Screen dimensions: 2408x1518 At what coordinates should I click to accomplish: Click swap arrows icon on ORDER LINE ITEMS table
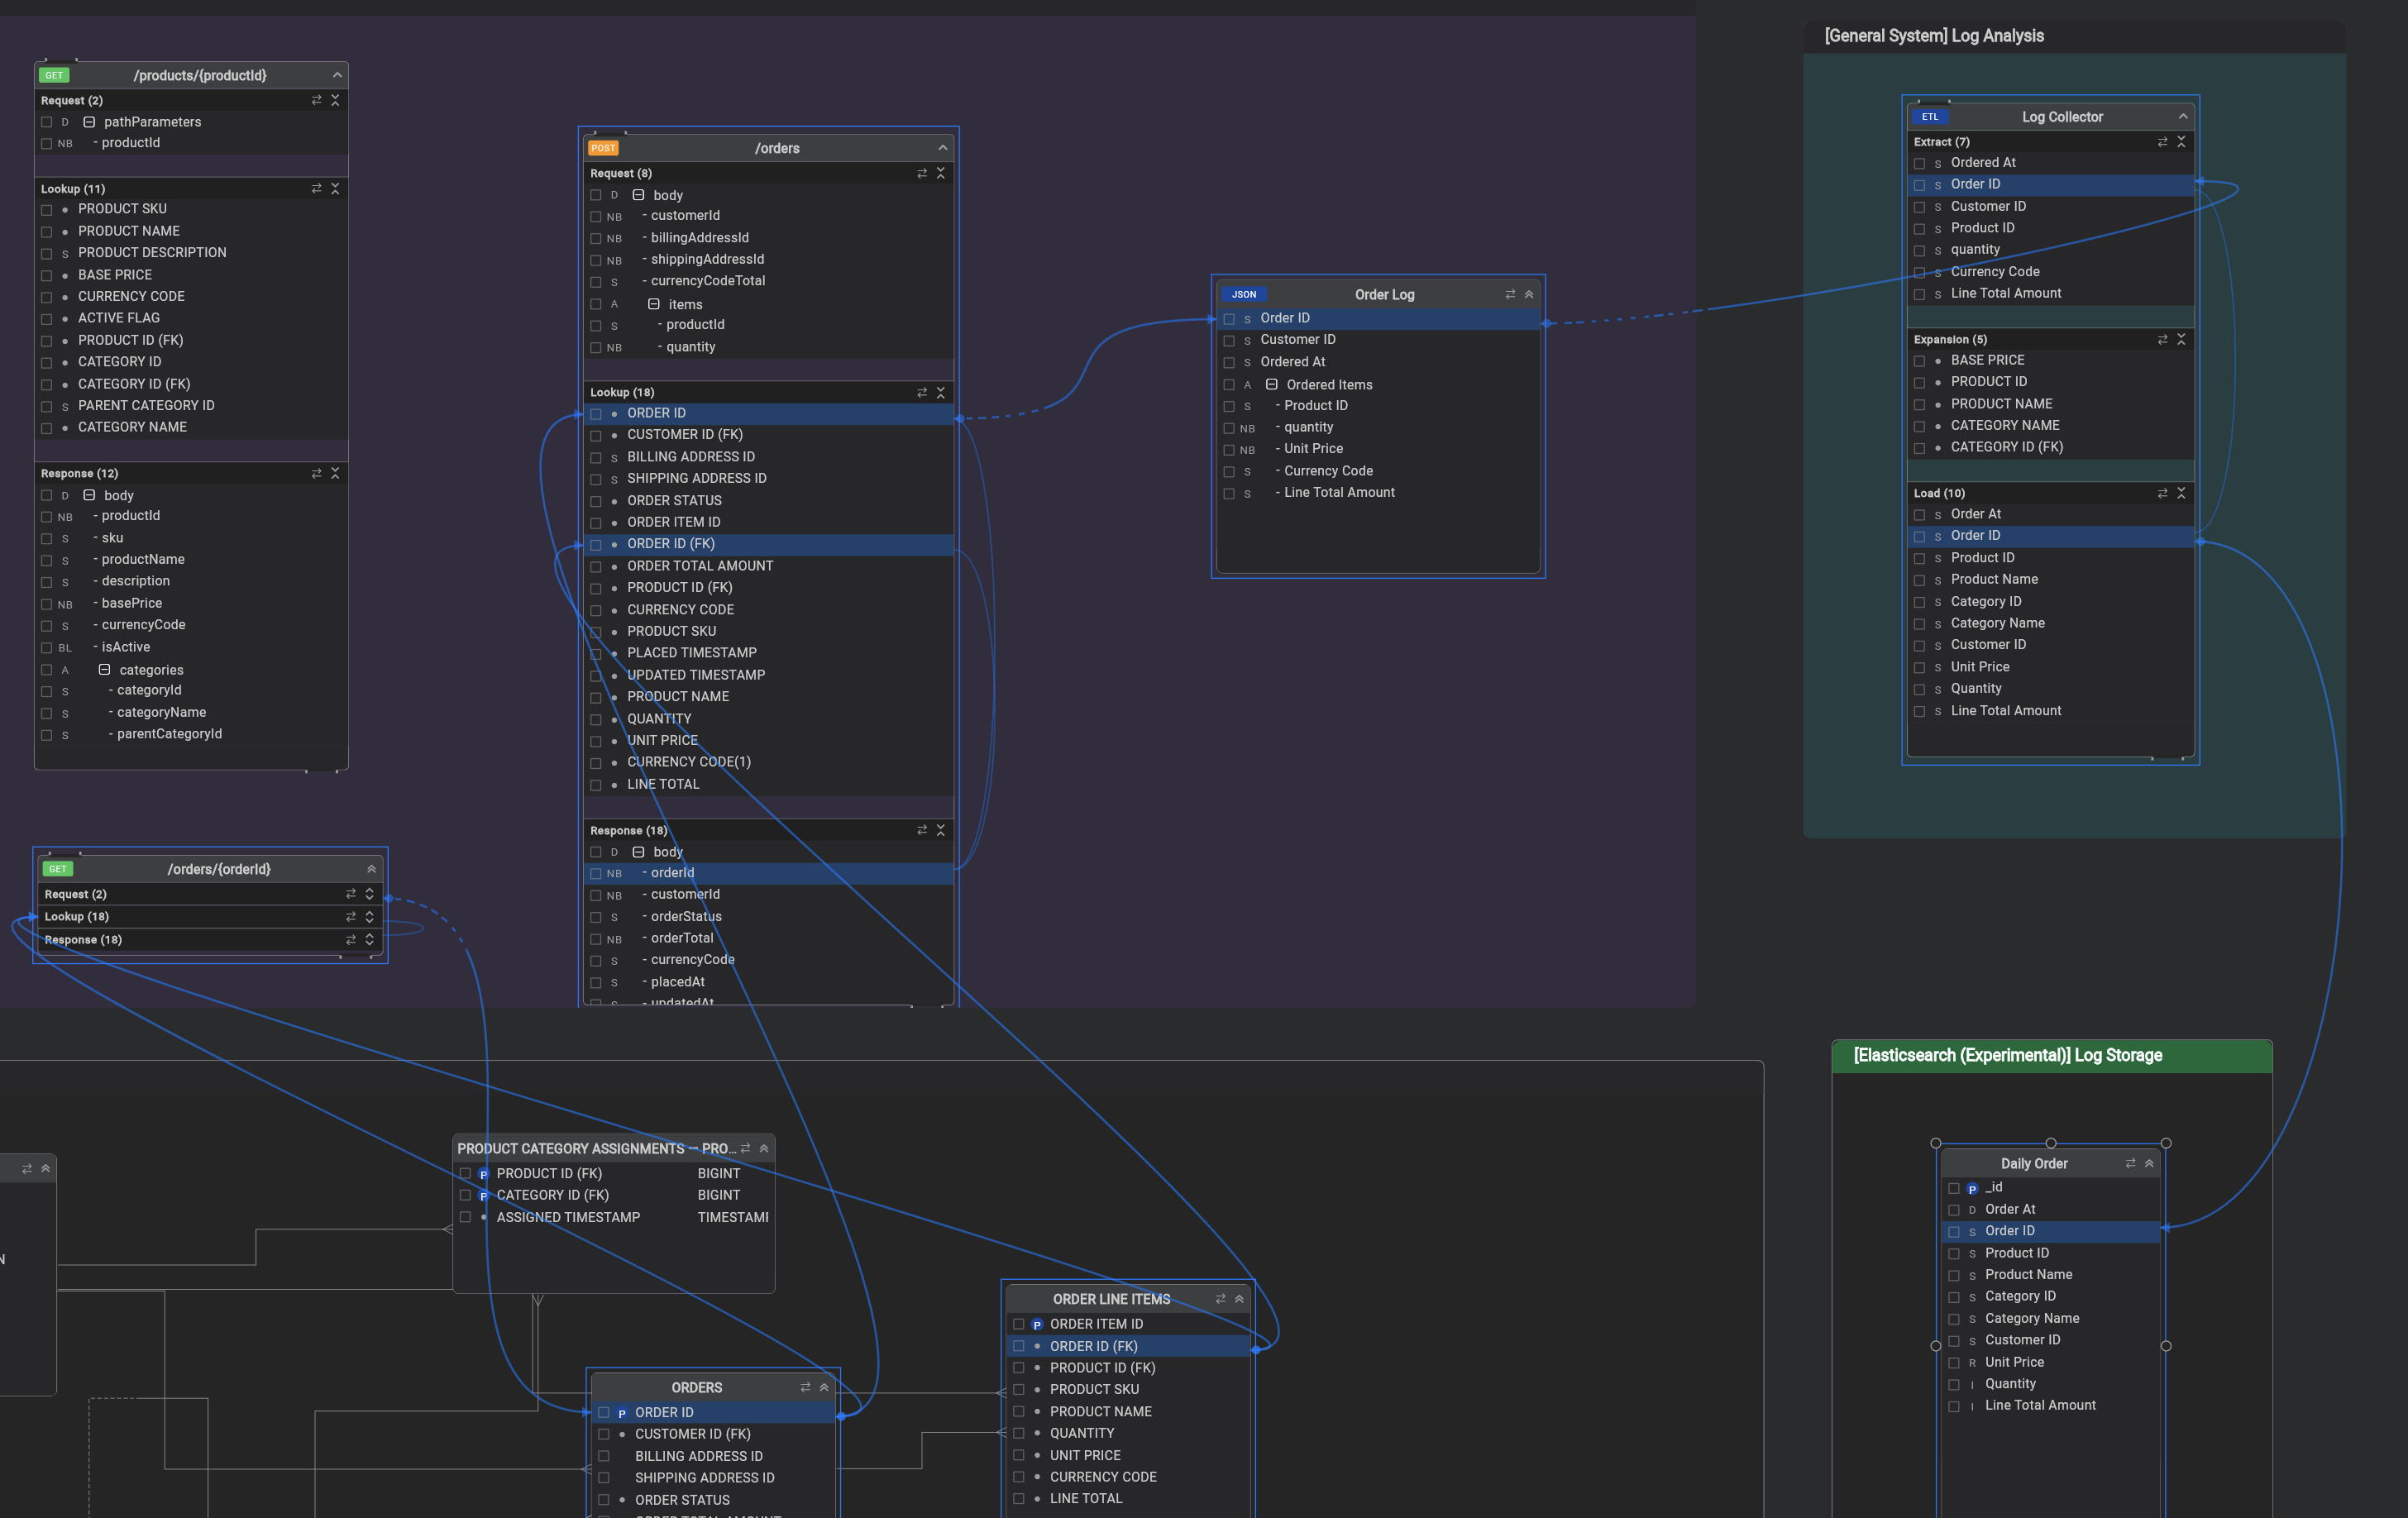1220,1299
